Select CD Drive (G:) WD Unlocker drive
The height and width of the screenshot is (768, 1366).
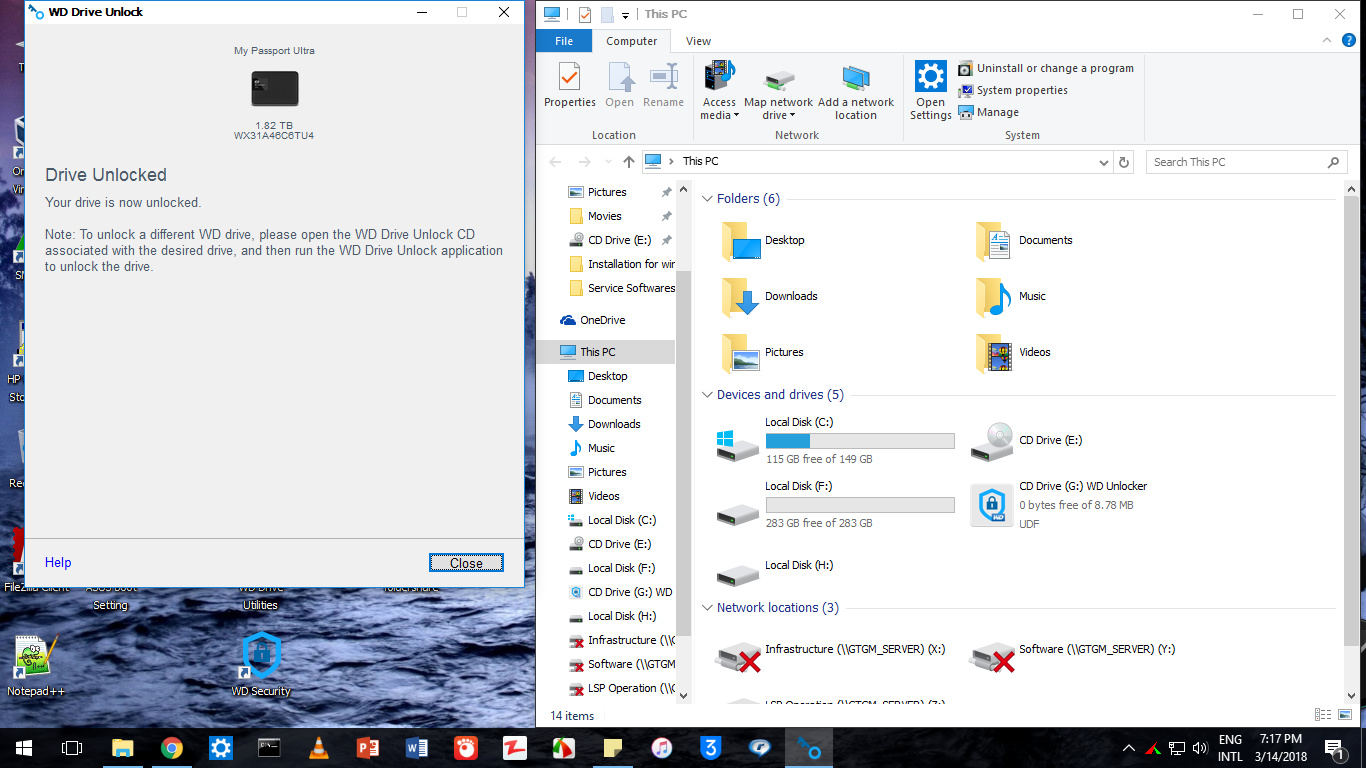pyautogui.click(x=1060, y=505)
